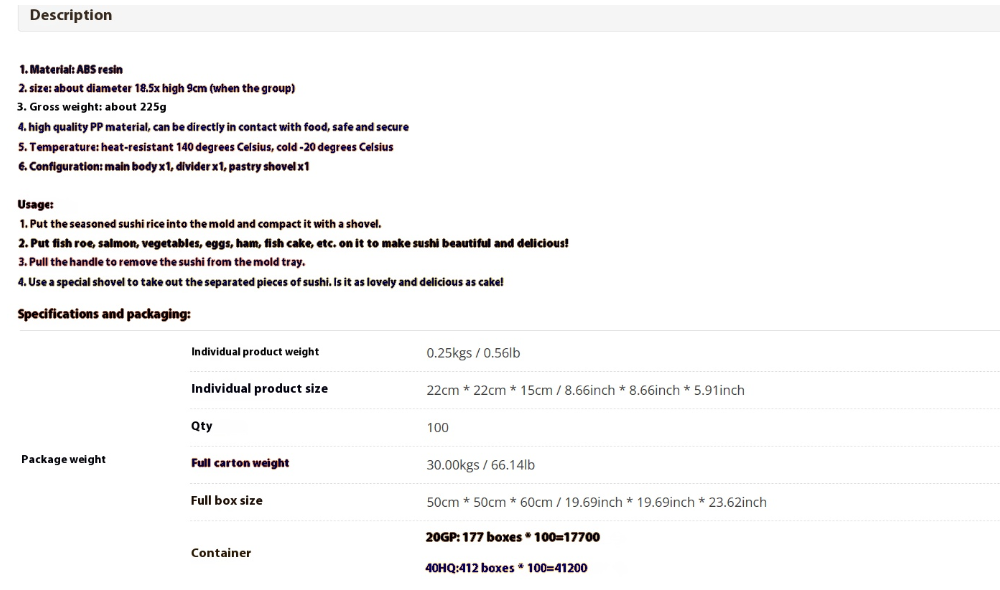Select the fish roe, salmon usage step
Viewport: 1000px width, 590px height.
(293, 244)
